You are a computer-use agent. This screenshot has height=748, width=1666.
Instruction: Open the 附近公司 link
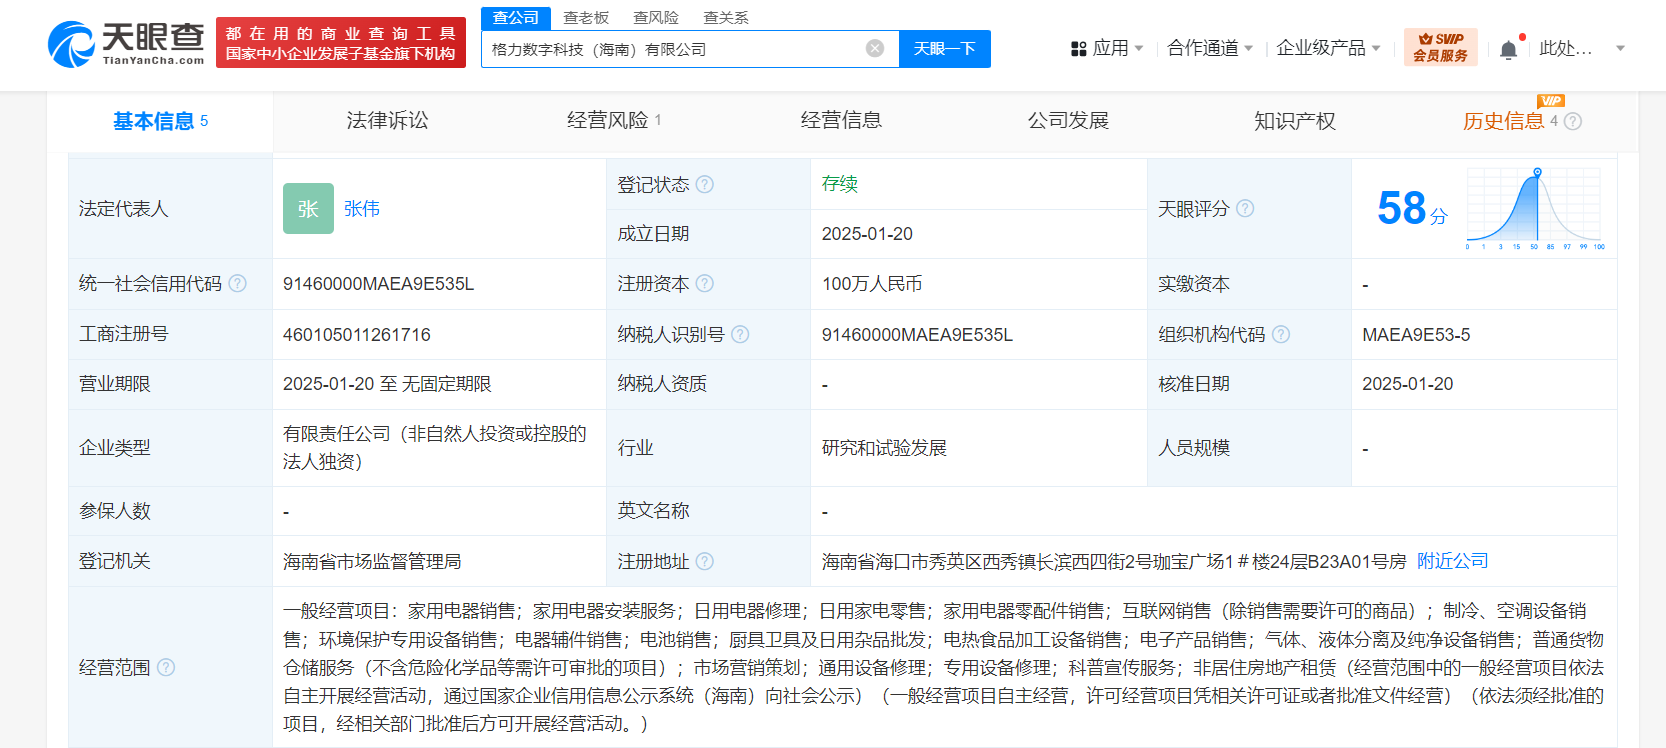(1452, 561)
